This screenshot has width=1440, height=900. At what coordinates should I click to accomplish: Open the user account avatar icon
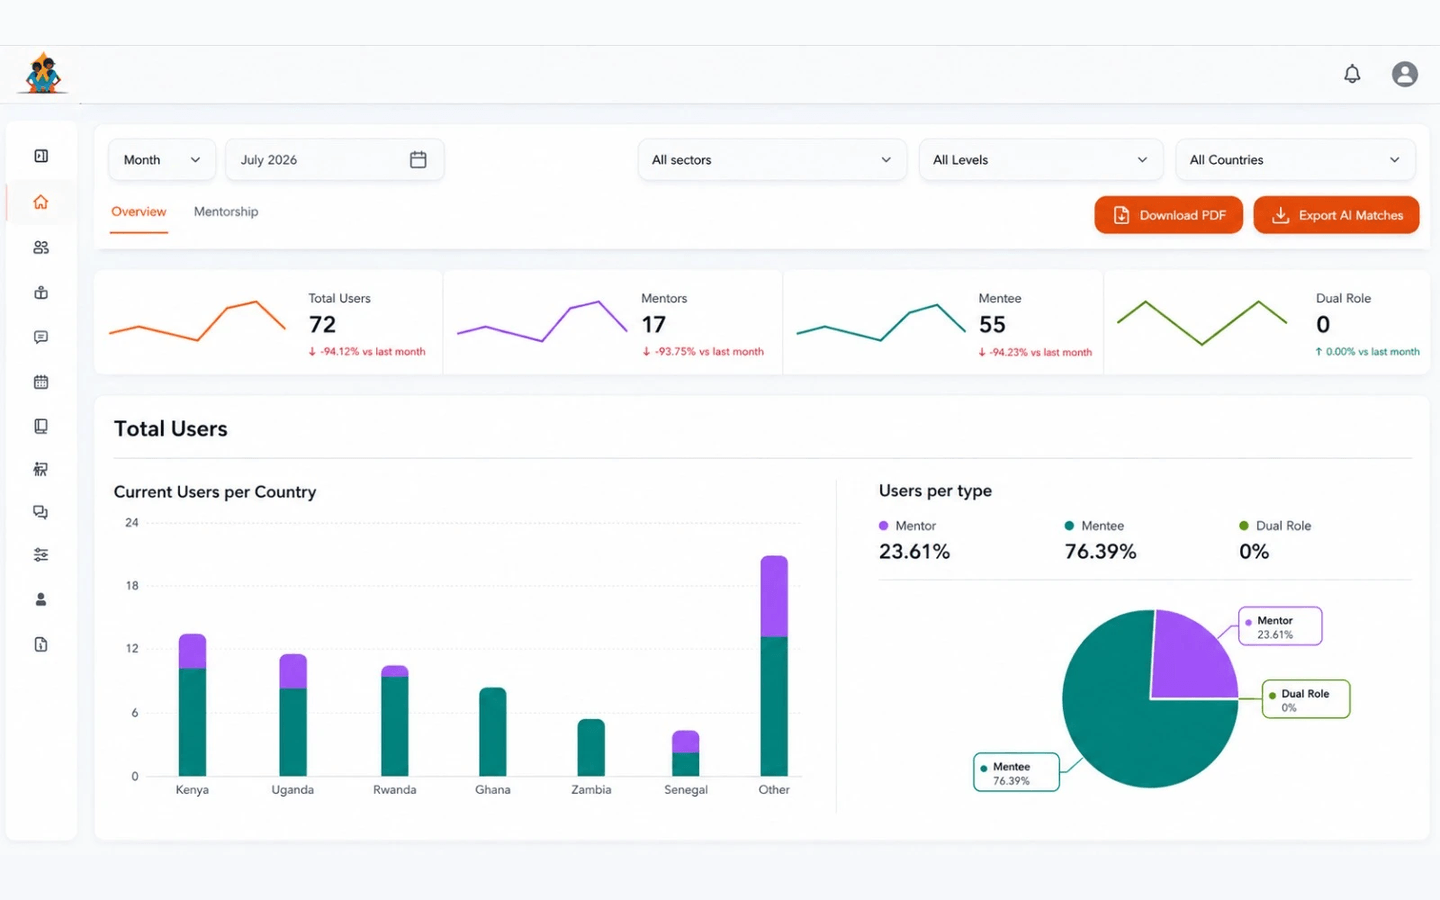coord(1405,74)
